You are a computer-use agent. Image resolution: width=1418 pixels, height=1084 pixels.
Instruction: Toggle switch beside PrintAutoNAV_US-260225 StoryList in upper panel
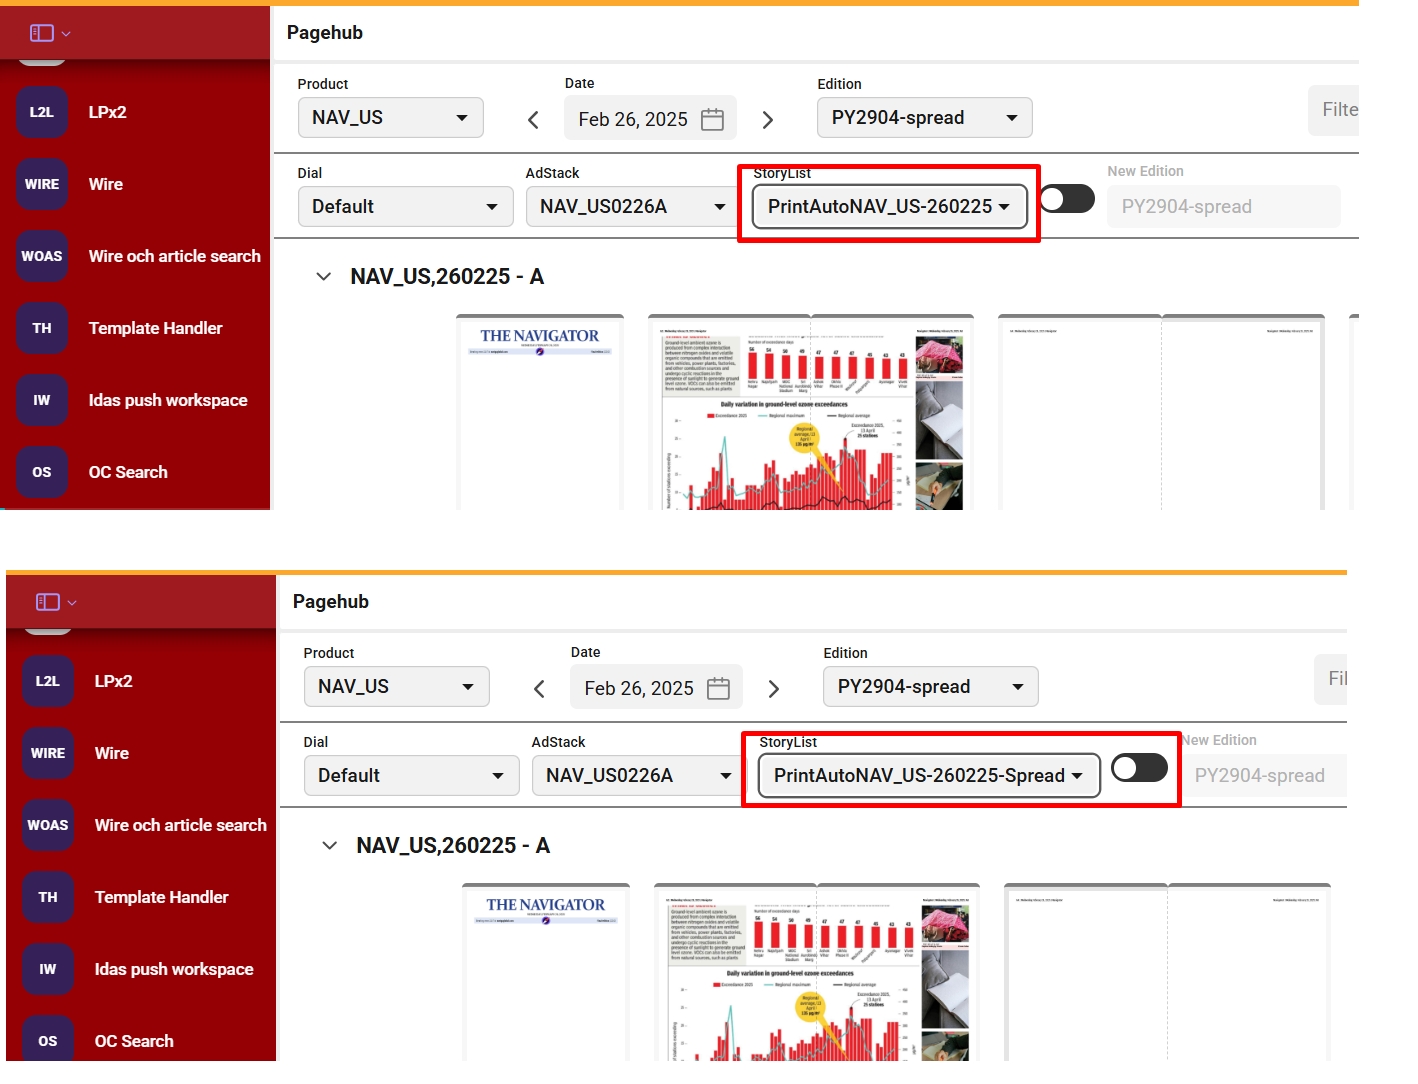click(1067, 199)
